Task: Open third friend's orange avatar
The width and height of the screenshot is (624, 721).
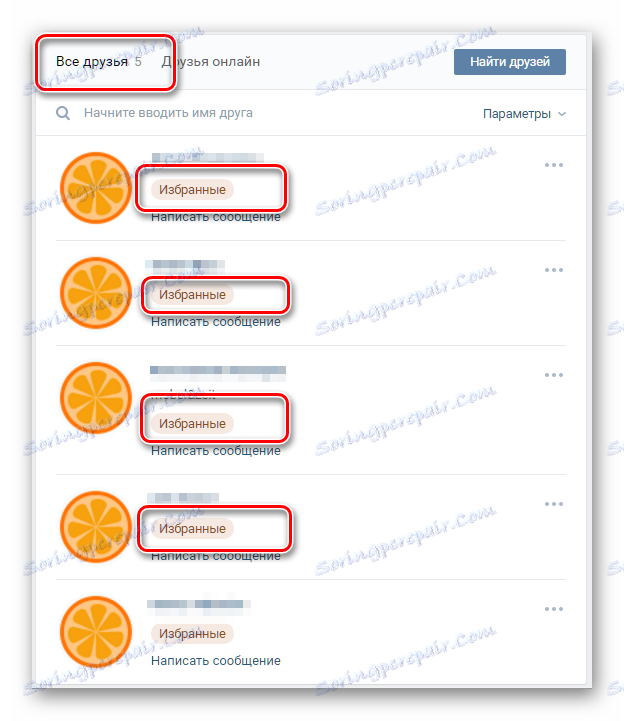Action: 96,398
